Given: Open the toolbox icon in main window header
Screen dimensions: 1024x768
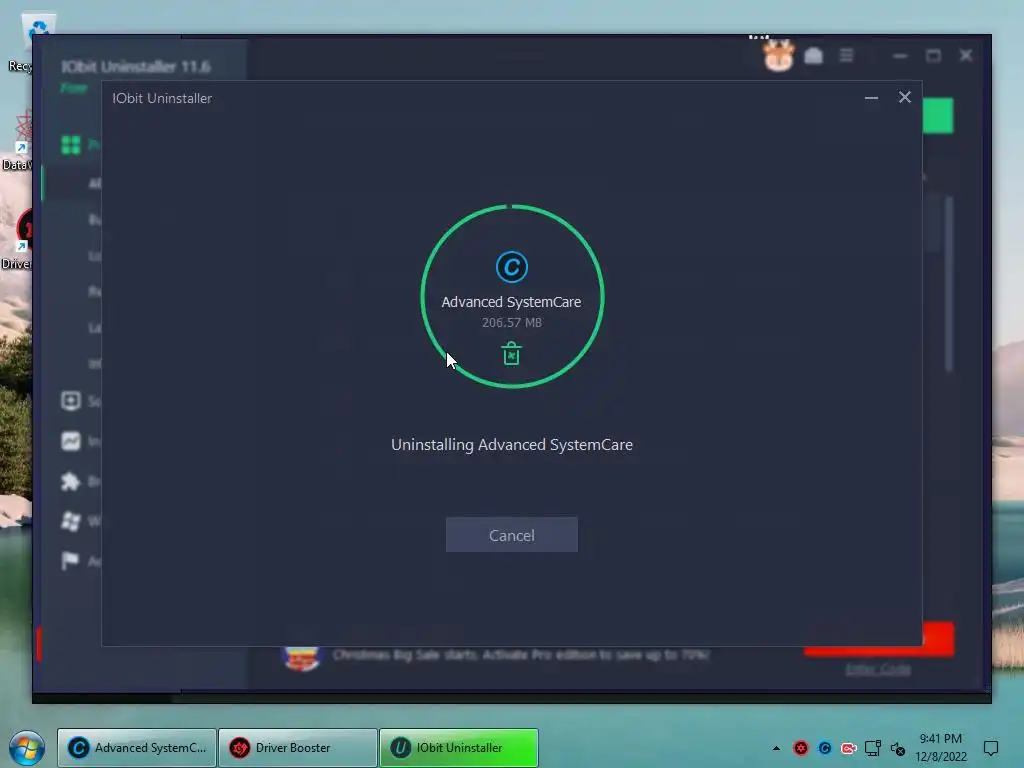Looking at the screenshot, I should click(x=813, y=56).
